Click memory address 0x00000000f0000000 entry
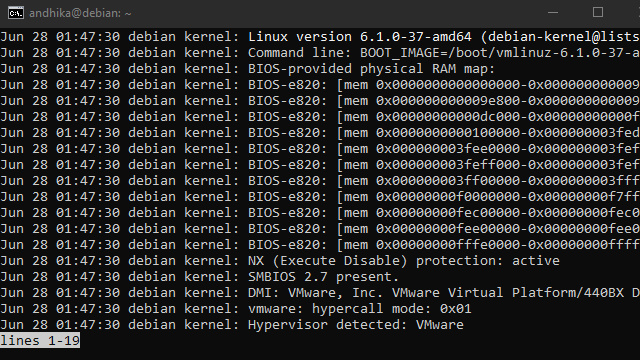The image size is (640, 360). click(448, 197)
